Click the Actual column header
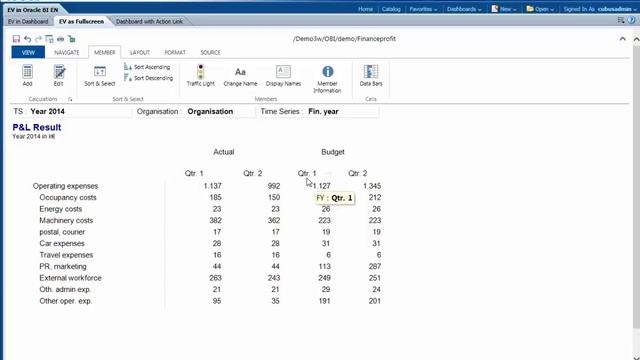The width and height of the screenshot is (640, 360). click(x=224, y=152)
